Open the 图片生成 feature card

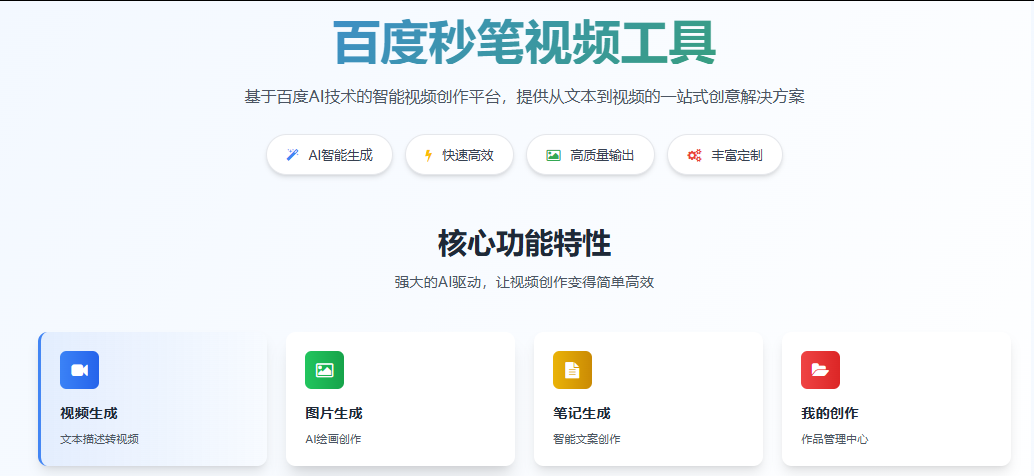coord(400,399)
